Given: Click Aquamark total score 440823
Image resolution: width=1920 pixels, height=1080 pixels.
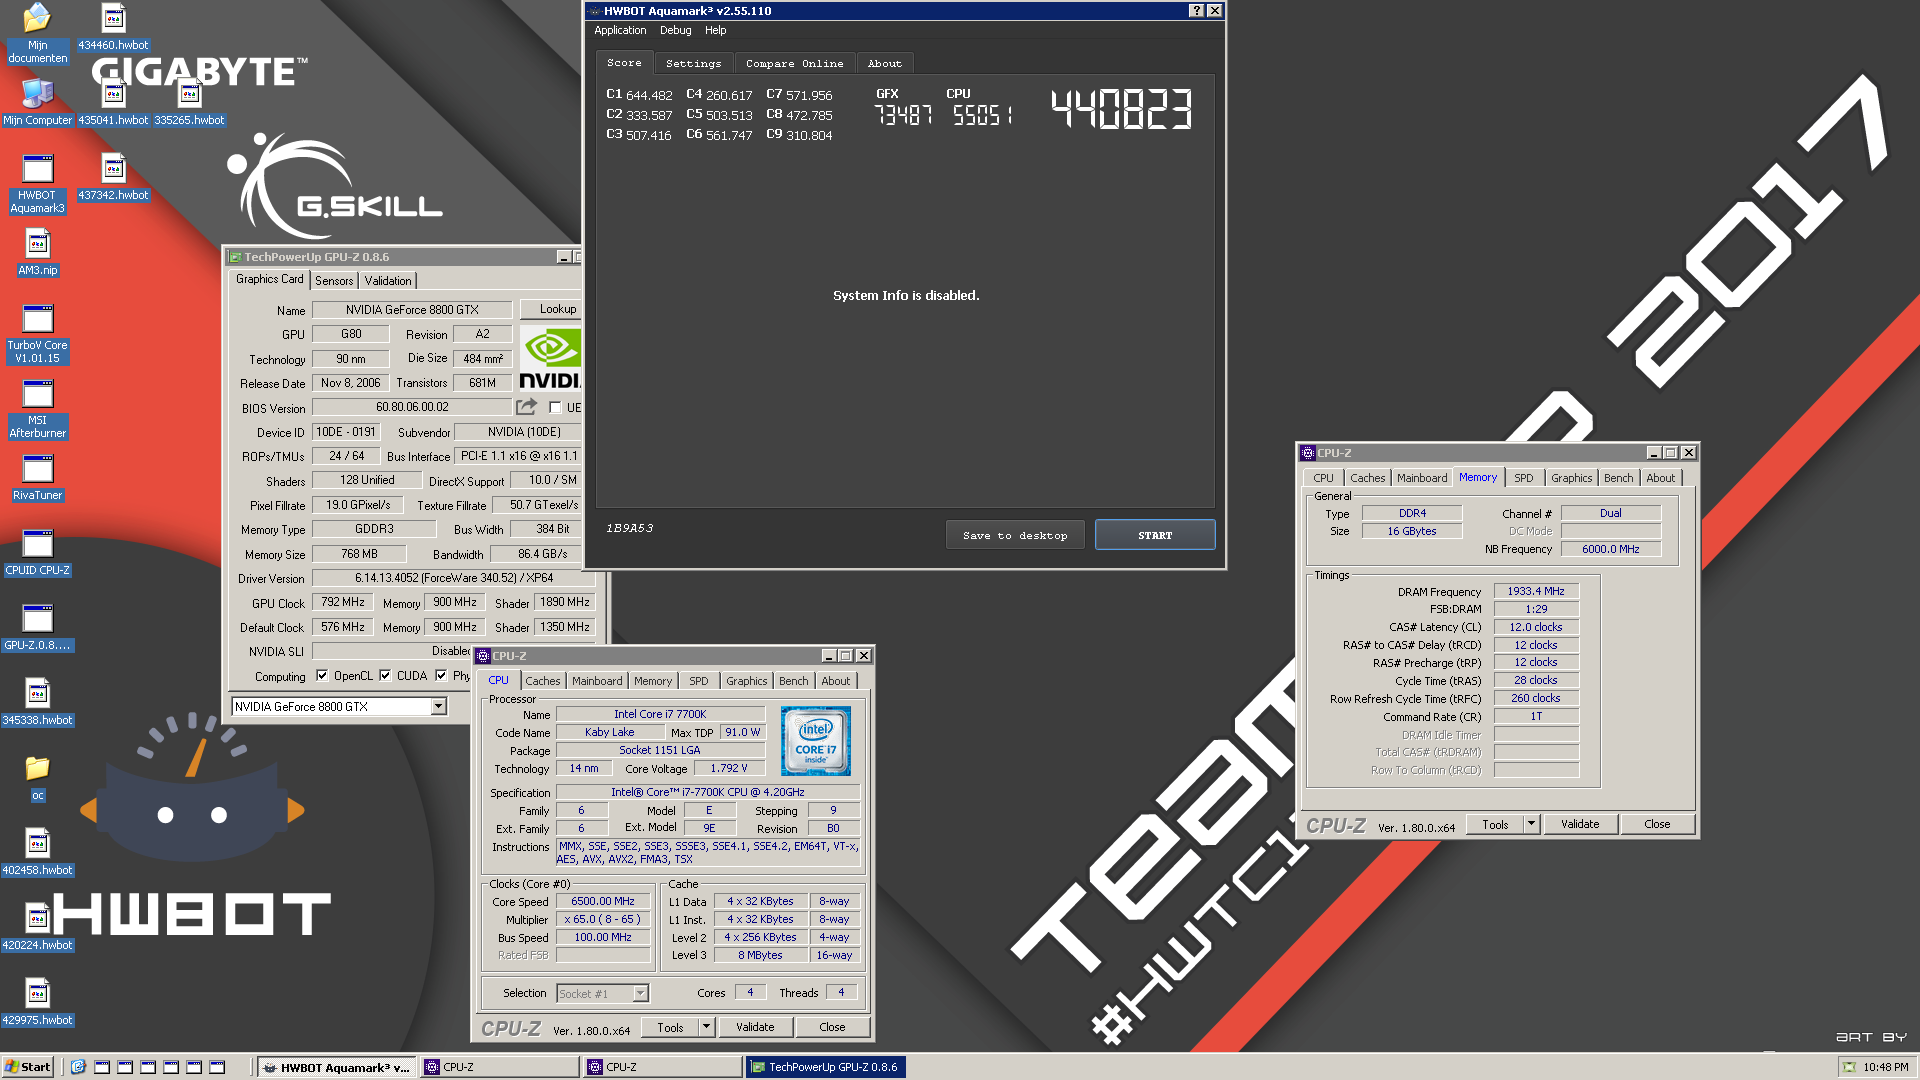Looking at the screenshot, I should tap(1121, 109).
